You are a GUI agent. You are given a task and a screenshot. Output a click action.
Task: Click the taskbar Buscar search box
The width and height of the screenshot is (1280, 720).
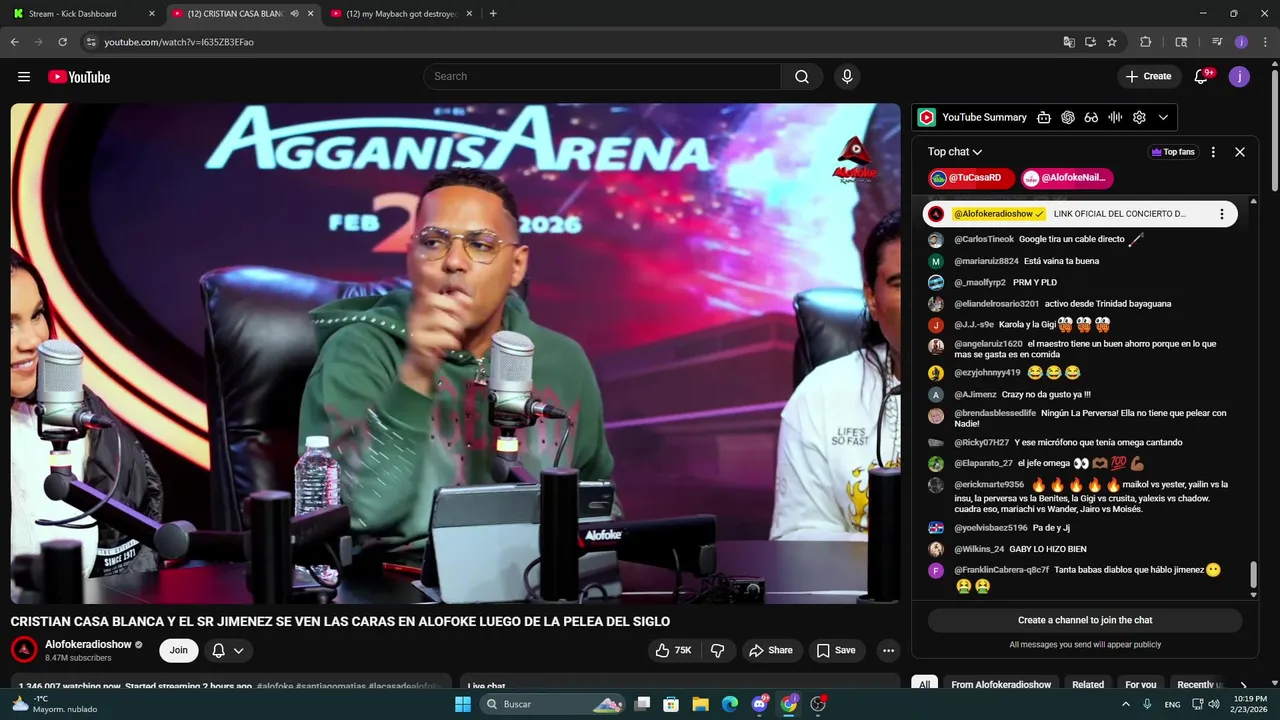[x=553, y=704]
